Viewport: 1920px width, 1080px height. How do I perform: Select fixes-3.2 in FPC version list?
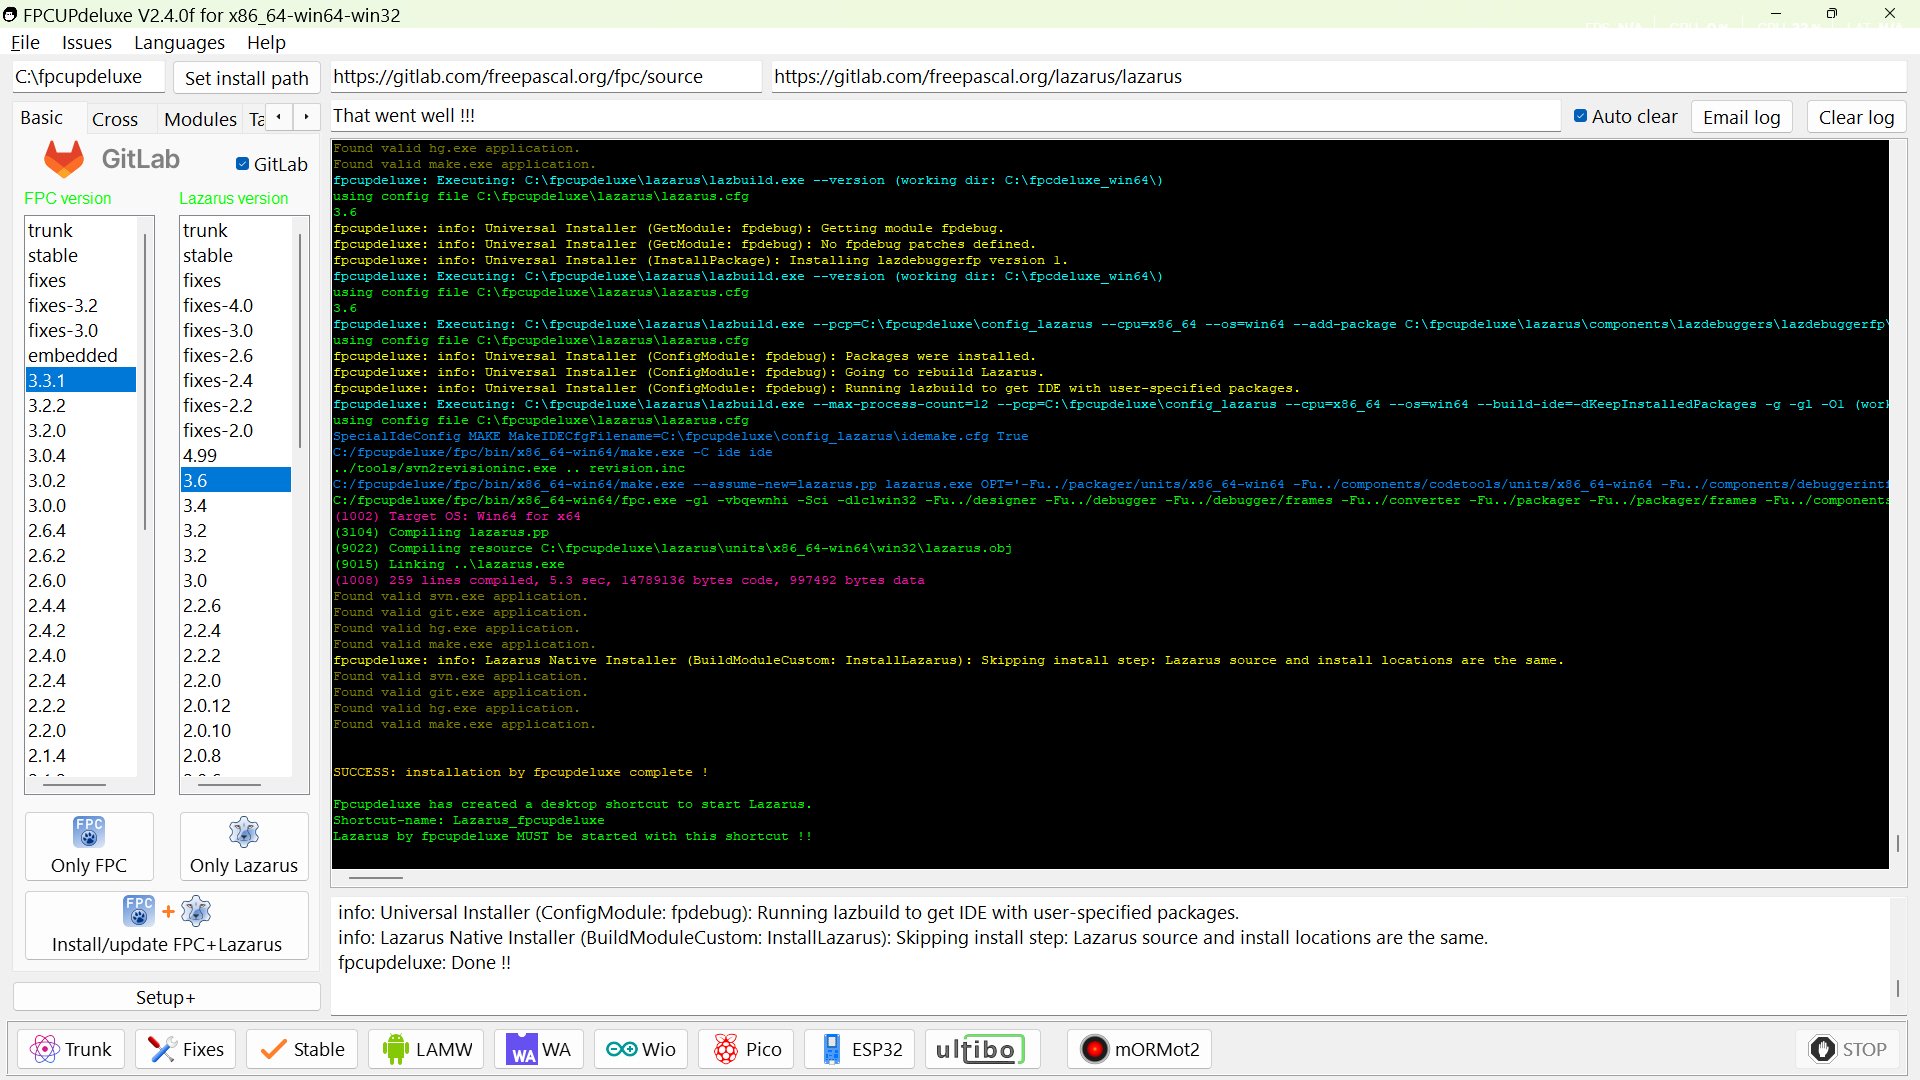pyautogui.click(x=81, y=305)
